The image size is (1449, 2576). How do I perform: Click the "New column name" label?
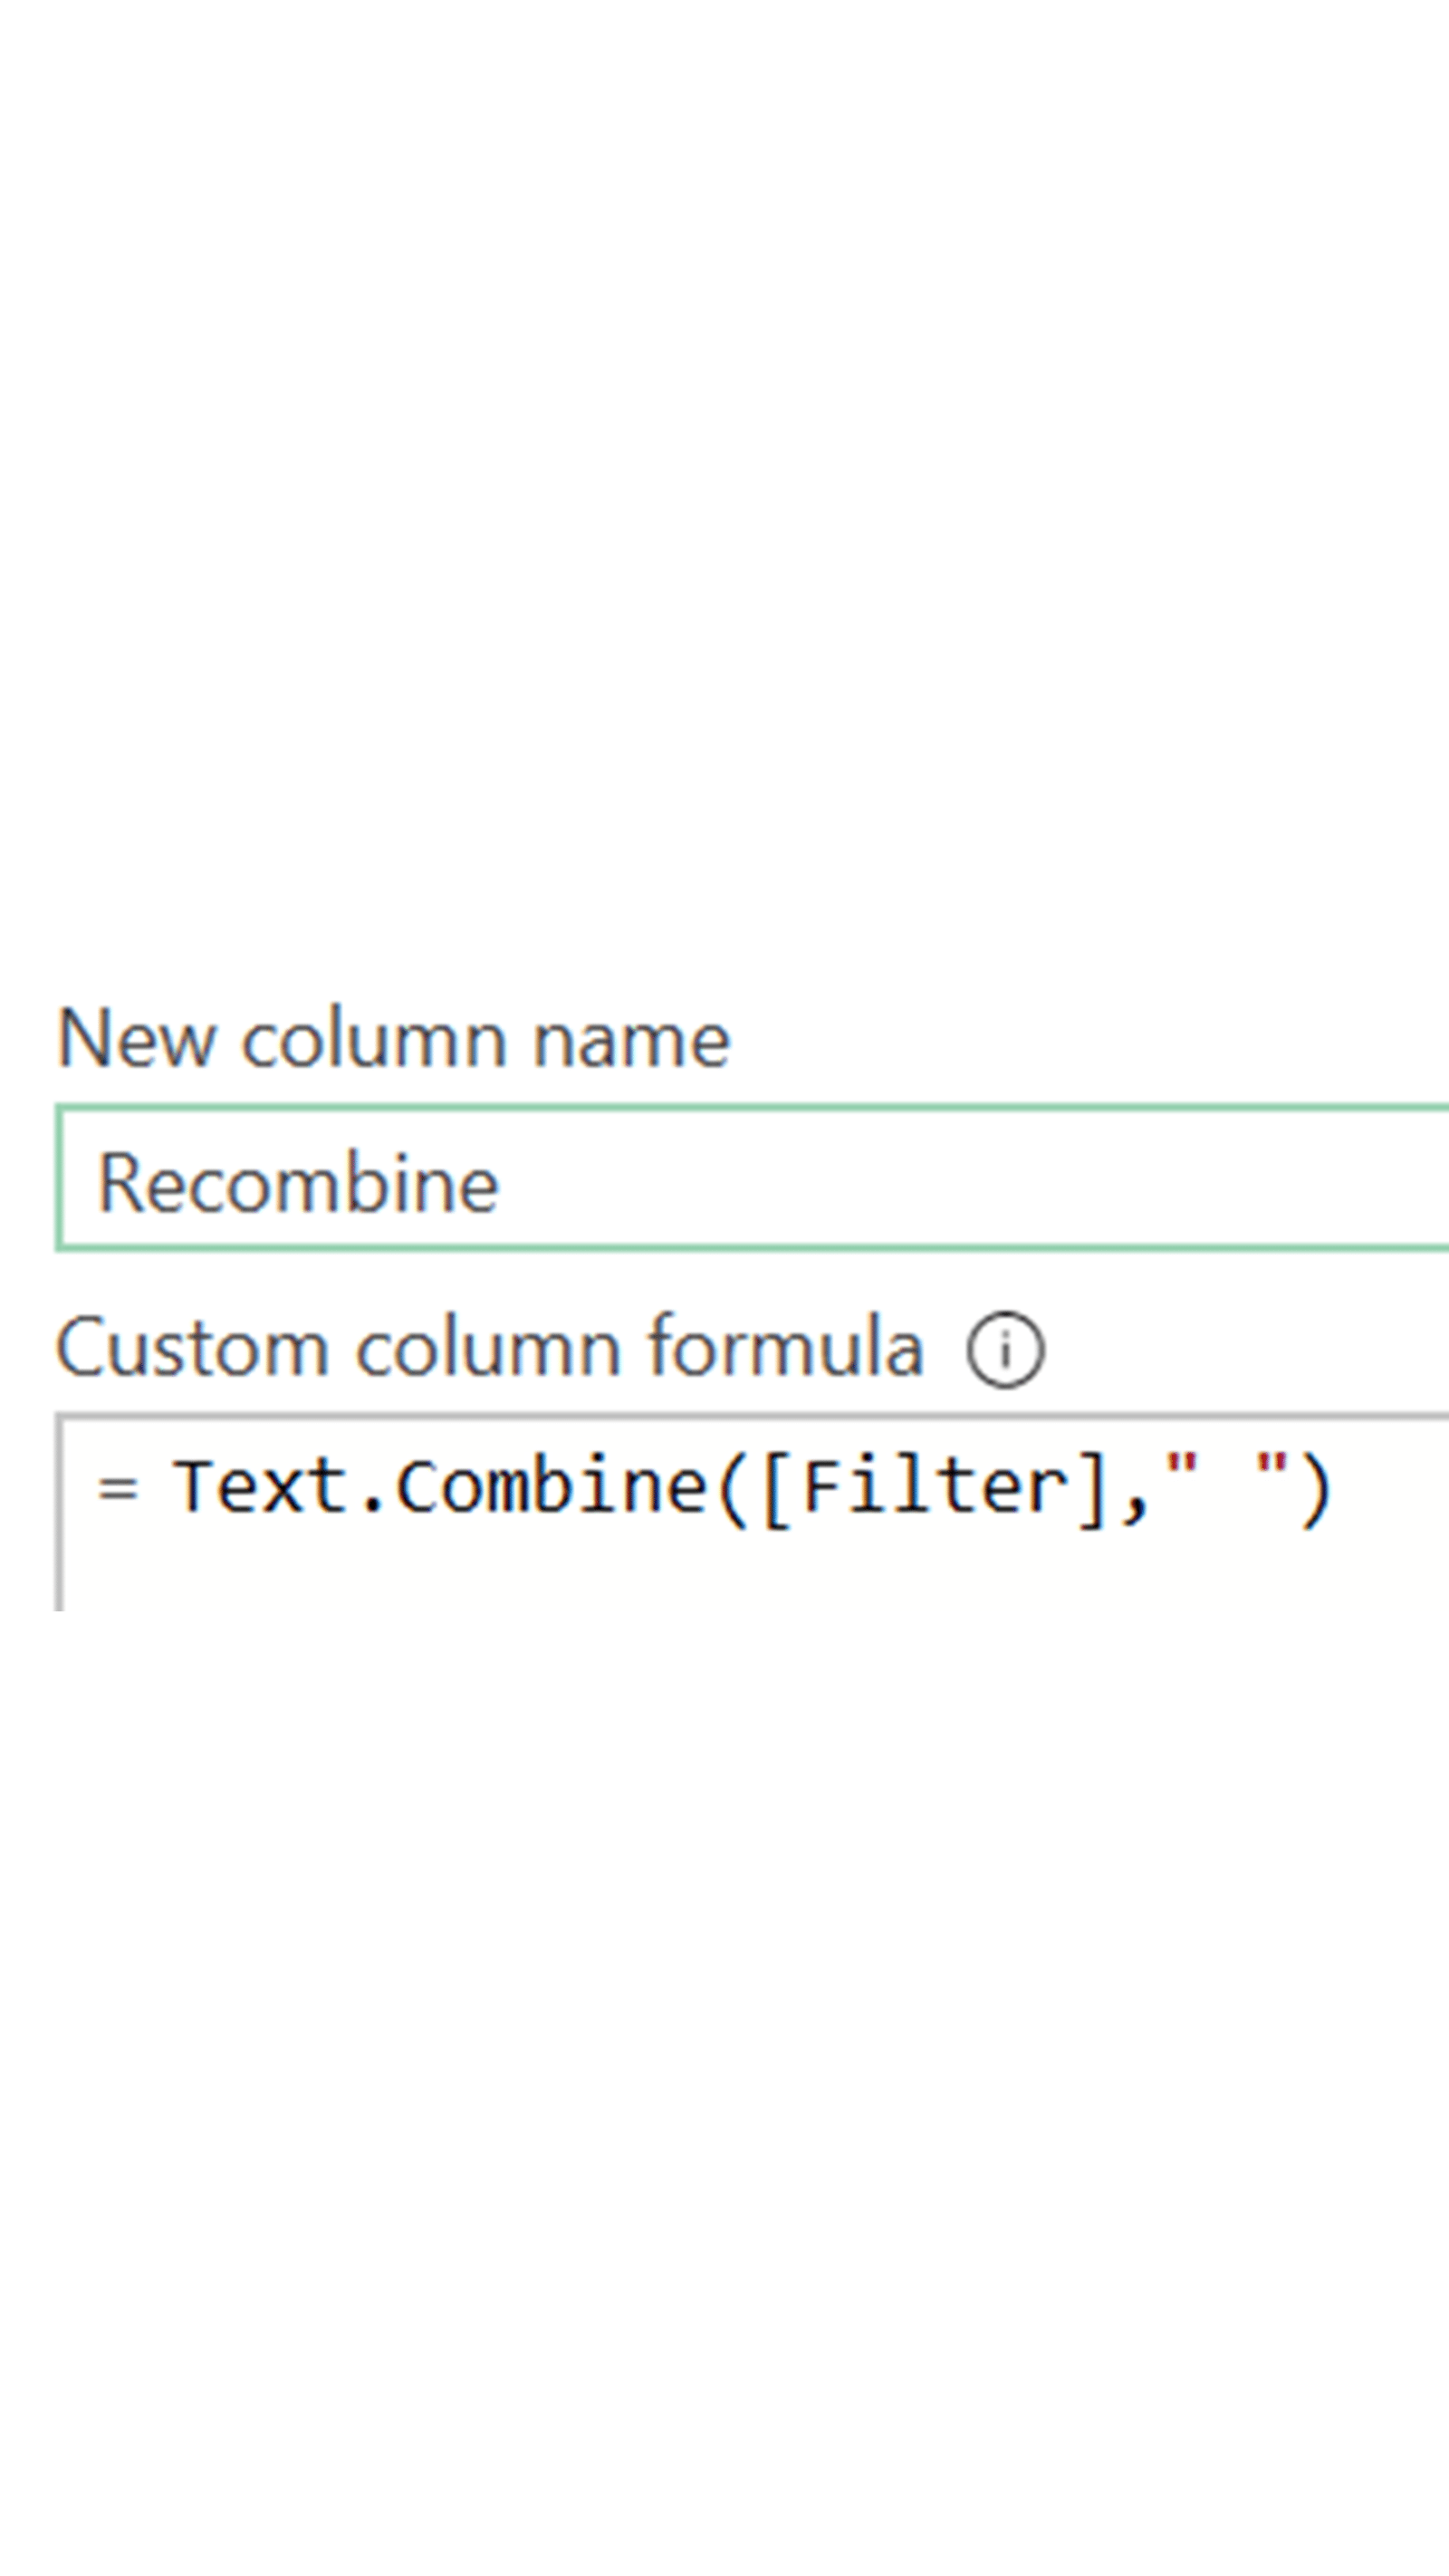(394, 1040)
